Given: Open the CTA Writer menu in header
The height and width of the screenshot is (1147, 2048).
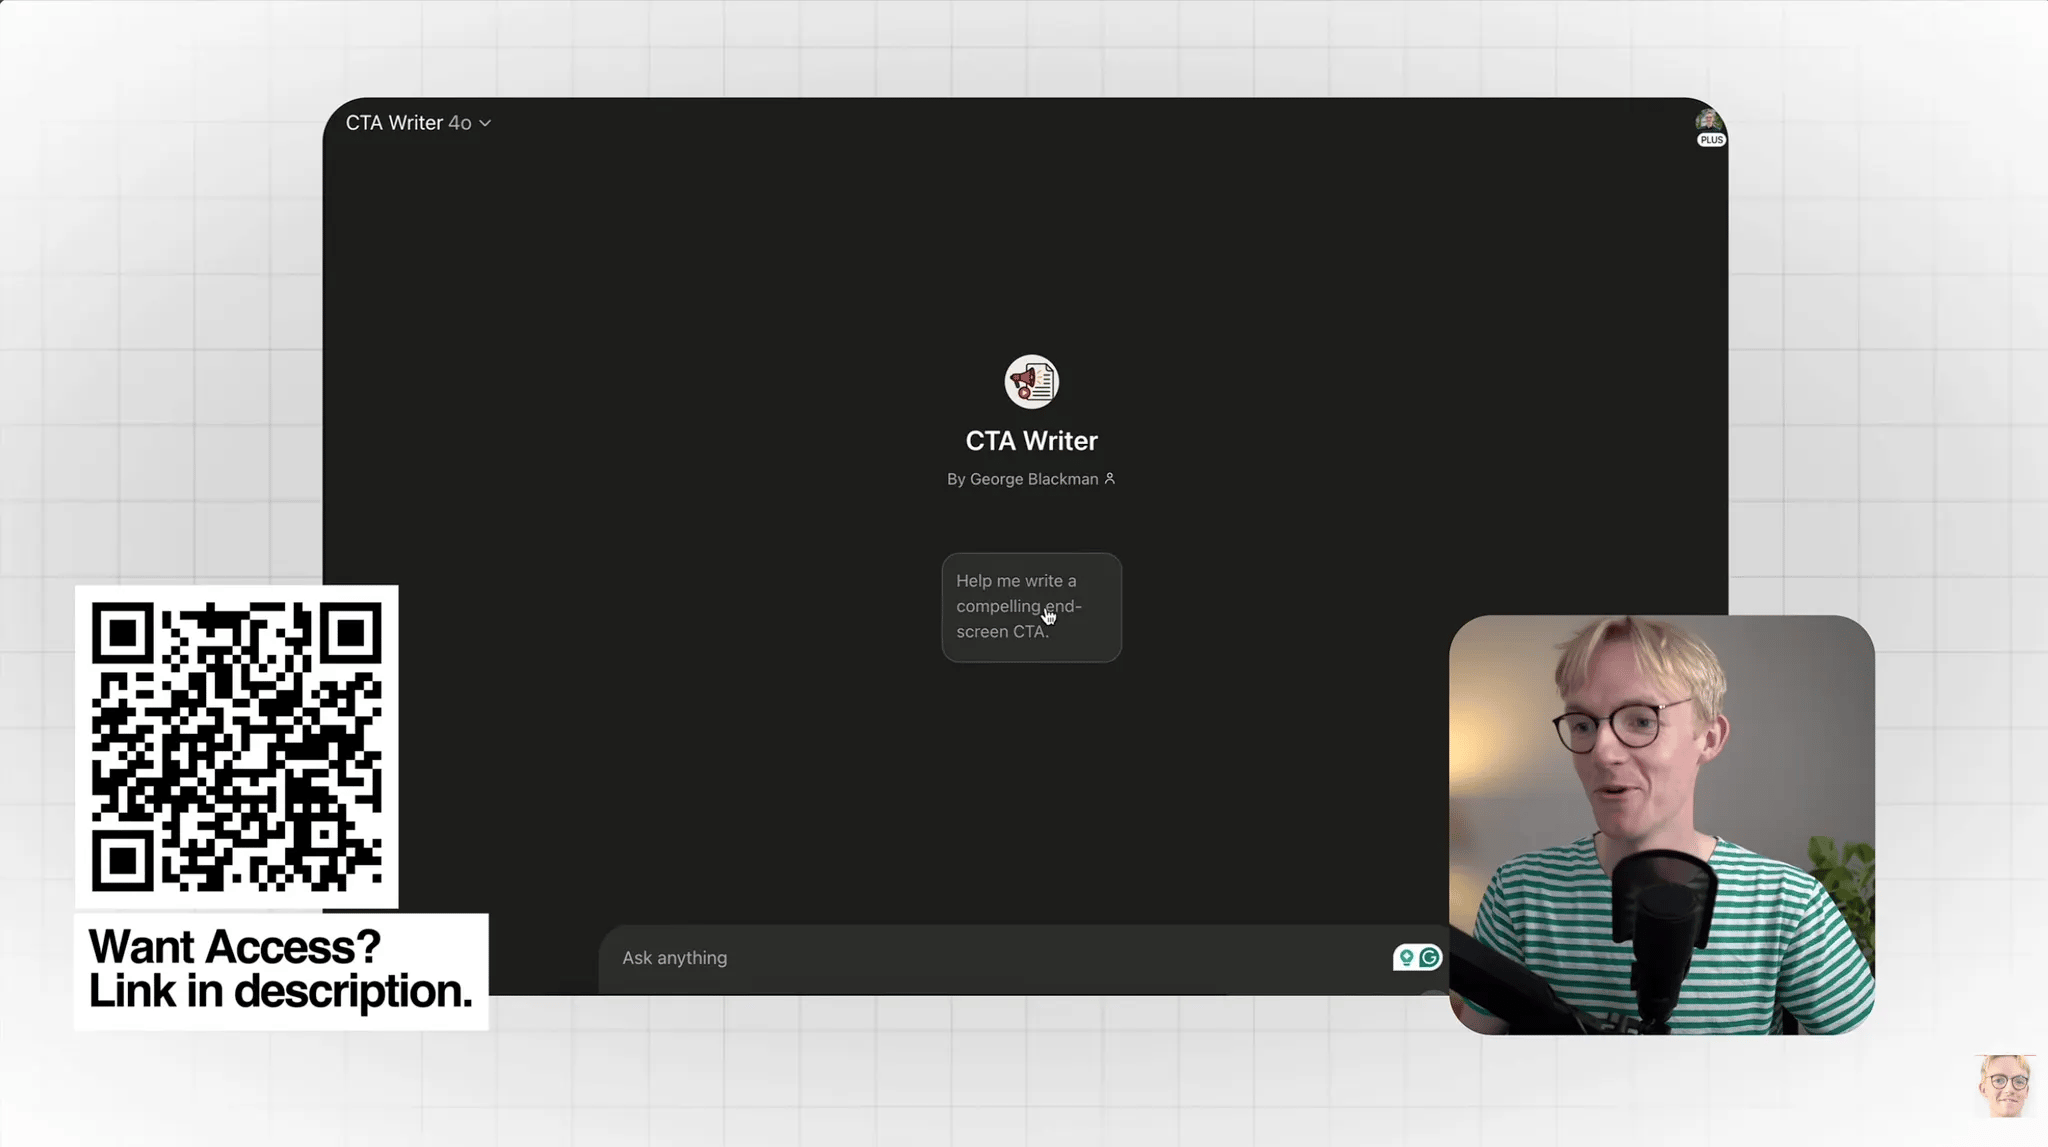Looking at the screenshot, I should [394, 123].
